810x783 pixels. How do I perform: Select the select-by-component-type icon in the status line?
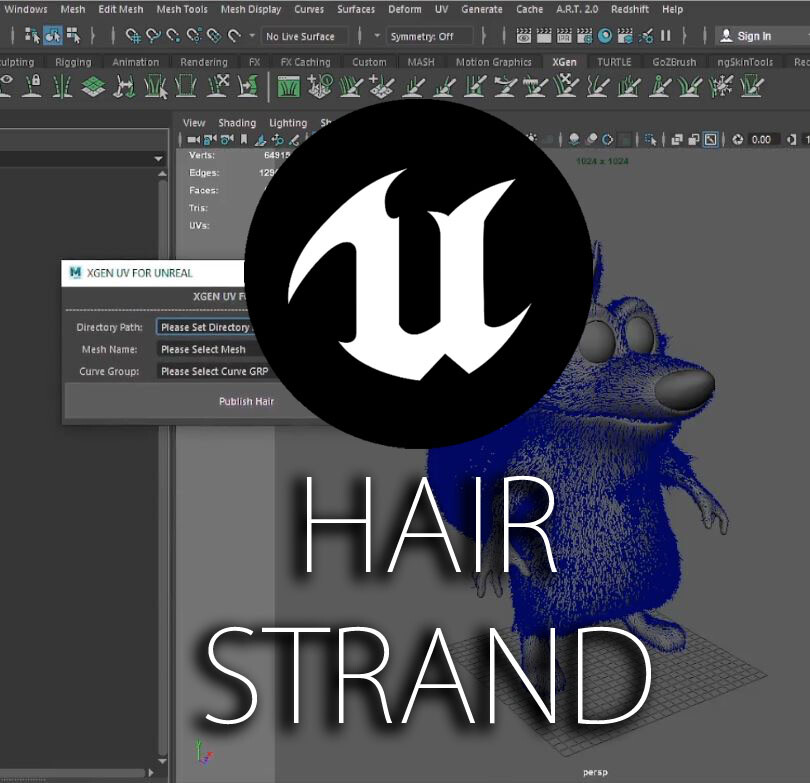(x=73, y=38)
